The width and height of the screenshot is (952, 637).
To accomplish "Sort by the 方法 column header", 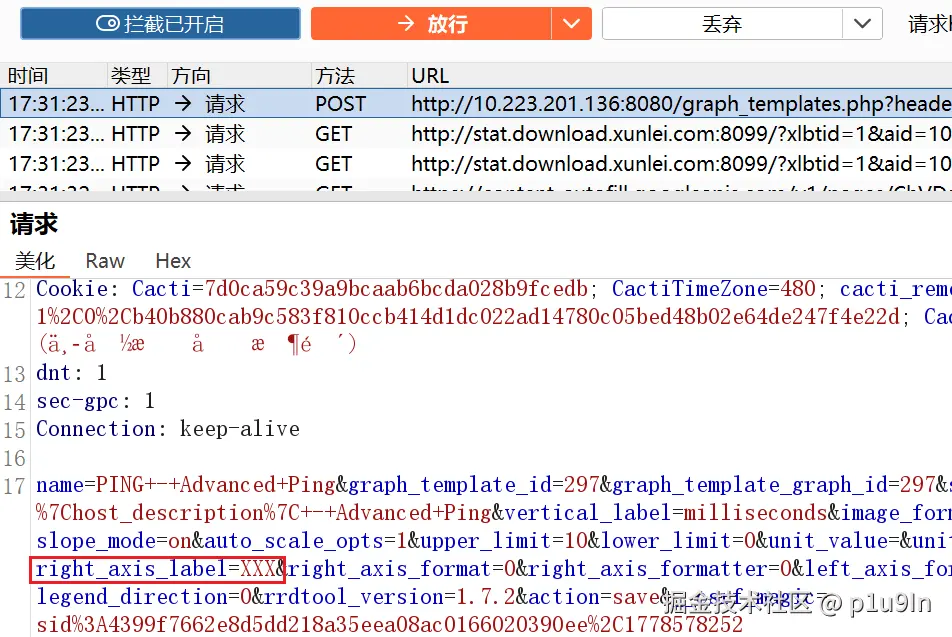I will [x=335, y=76].
